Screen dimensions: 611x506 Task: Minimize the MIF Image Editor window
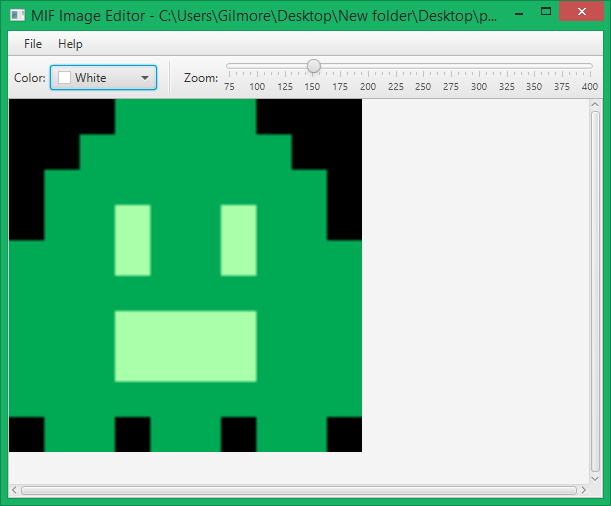pyautogui.click(x=519, y=14)
